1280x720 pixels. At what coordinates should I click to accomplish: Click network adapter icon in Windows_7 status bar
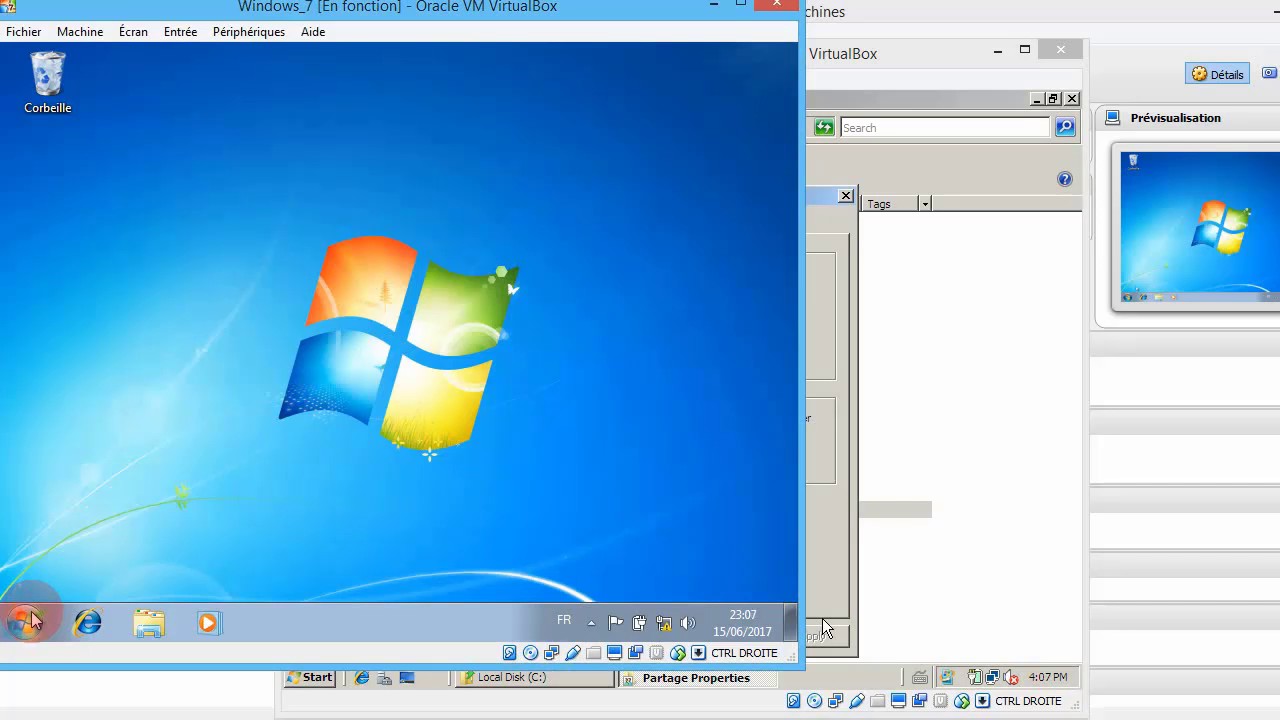pos(551,653)
